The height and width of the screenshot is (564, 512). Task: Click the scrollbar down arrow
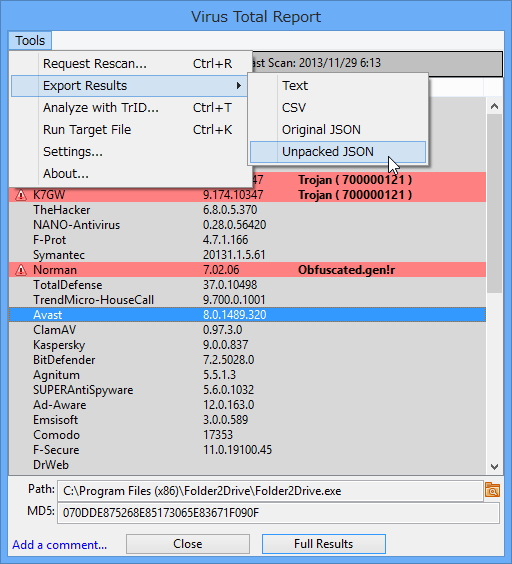(494, 467)
